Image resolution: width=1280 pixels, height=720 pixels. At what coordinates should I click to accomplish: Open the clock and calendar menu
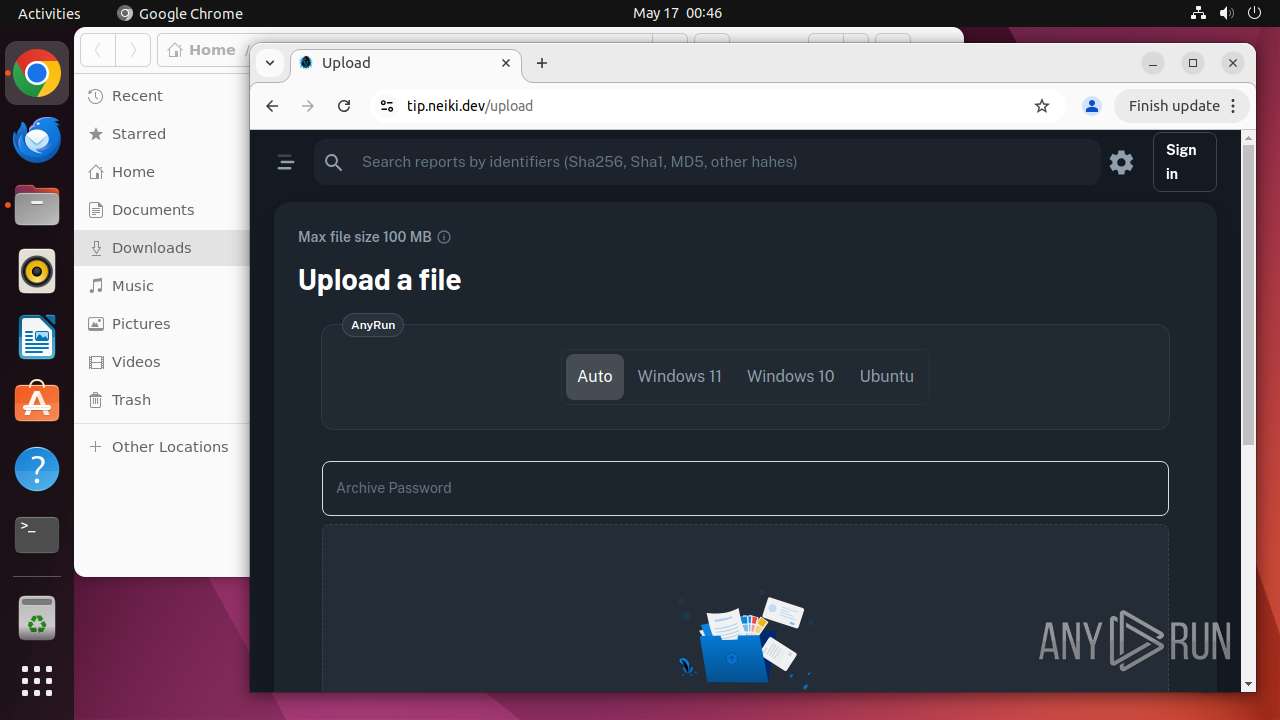click(x=677, y=13)
